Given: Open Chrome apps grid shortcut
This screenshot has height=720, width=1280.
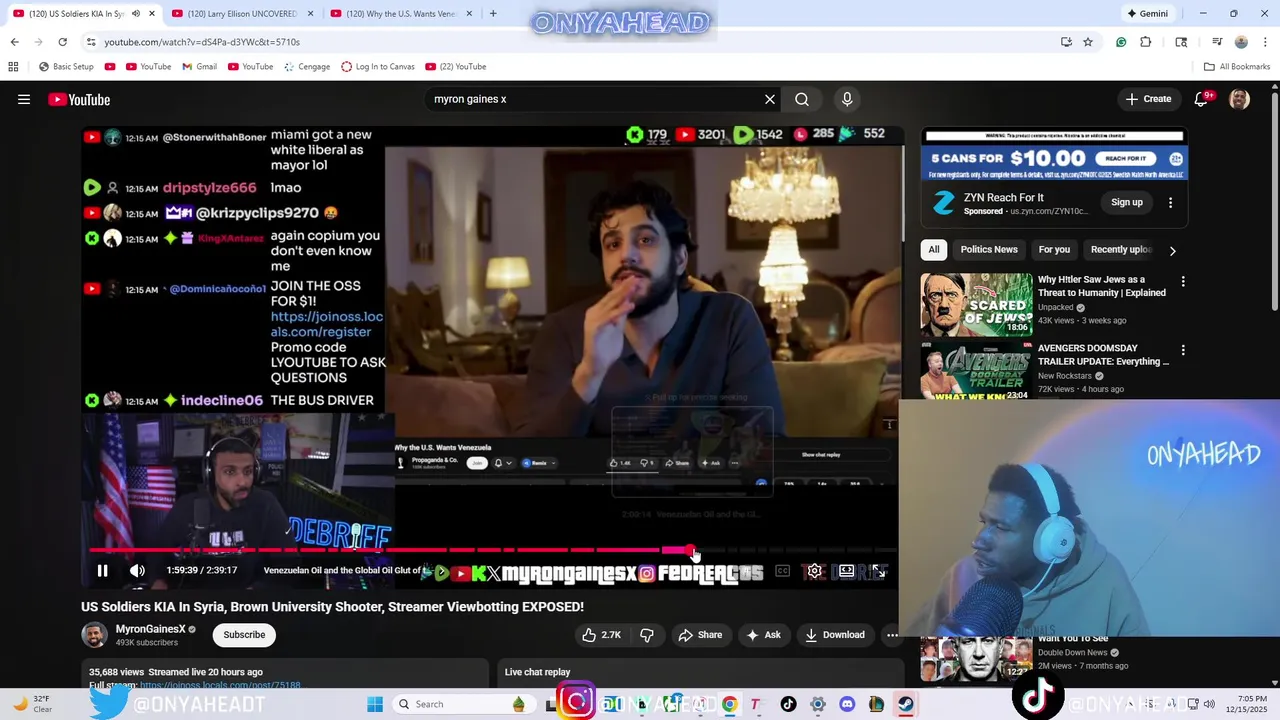Looking at the screenshot, I should tap(13, 67).
